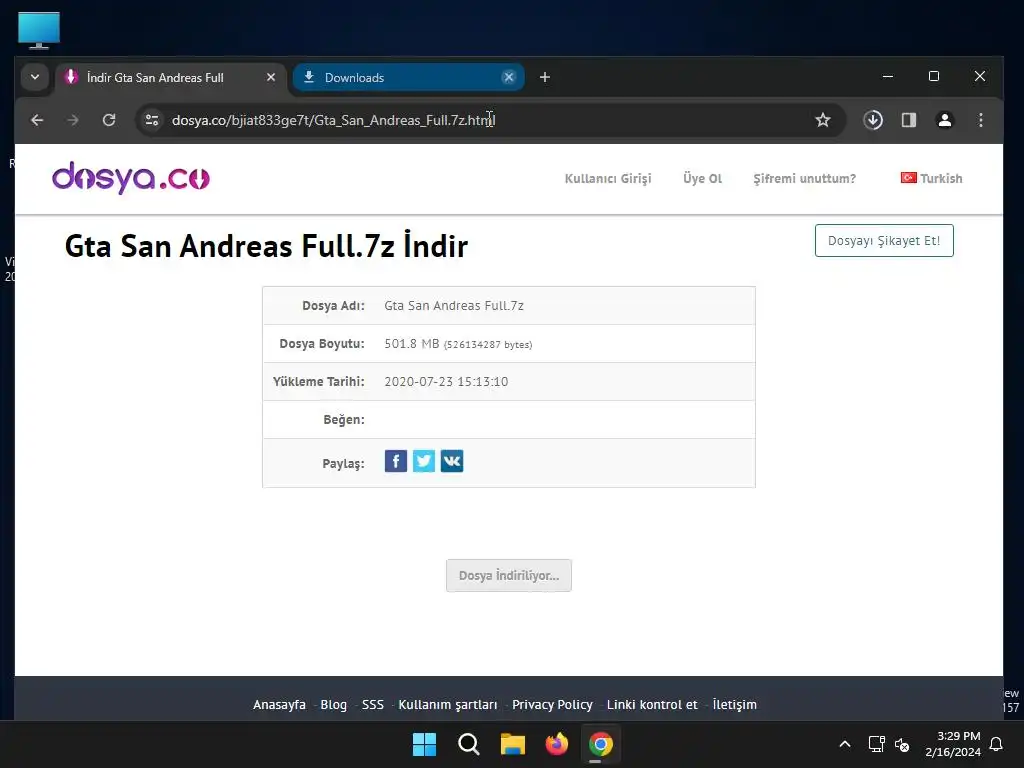Click the file name Gta San Andreas Full.7z
The width and height of the screenshot is (1024, 768).
click(x=454, y=306)
